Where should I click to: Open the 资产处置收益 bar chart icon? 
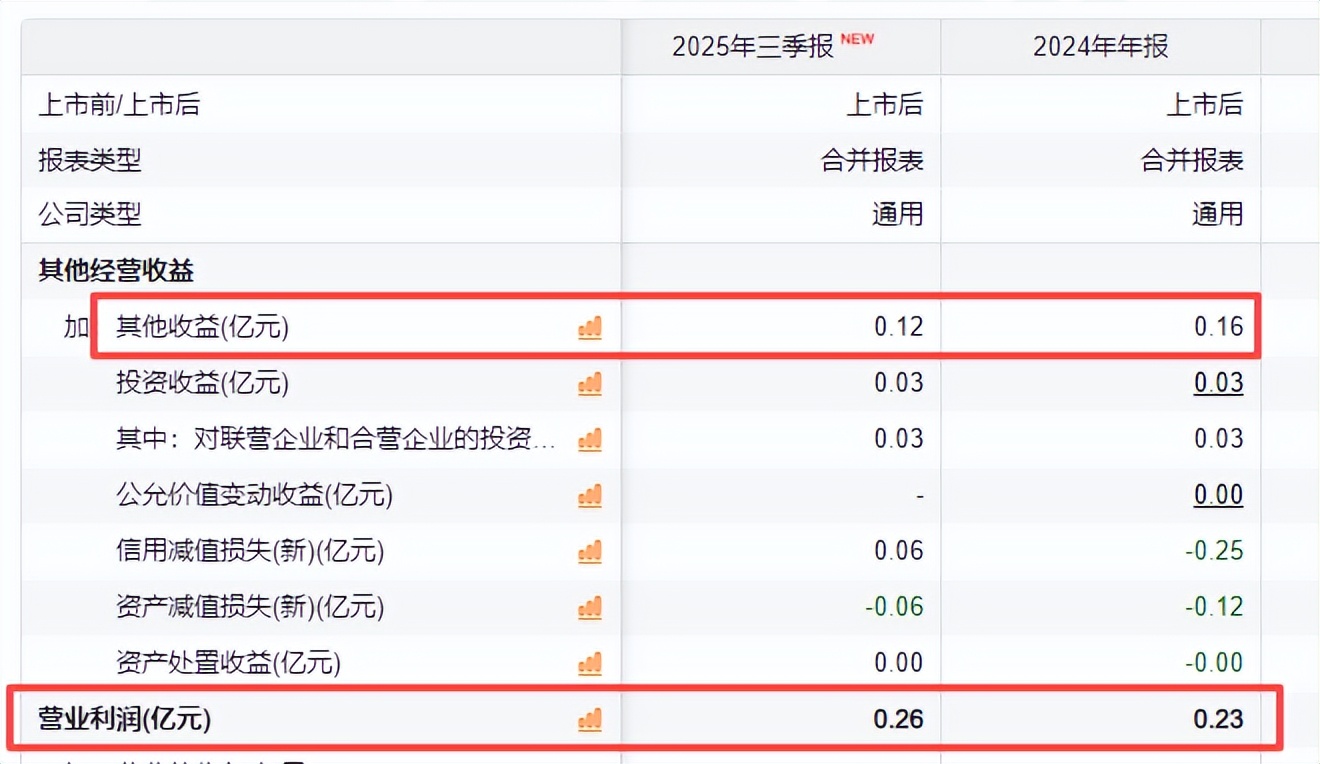click(x=590, y=663)
